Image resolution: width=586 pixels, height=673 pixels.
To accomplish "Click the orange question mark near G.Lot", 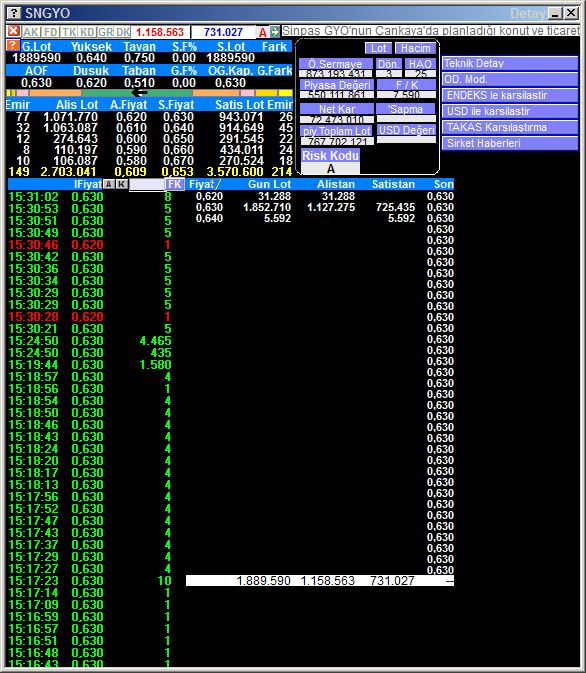I will tap(13, 45).
